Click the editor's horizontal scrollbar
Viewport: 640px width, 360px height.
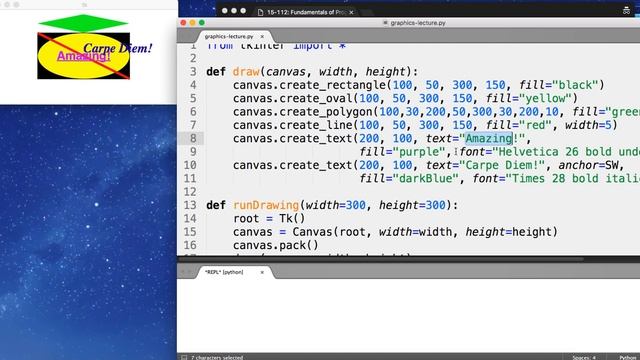381,258
